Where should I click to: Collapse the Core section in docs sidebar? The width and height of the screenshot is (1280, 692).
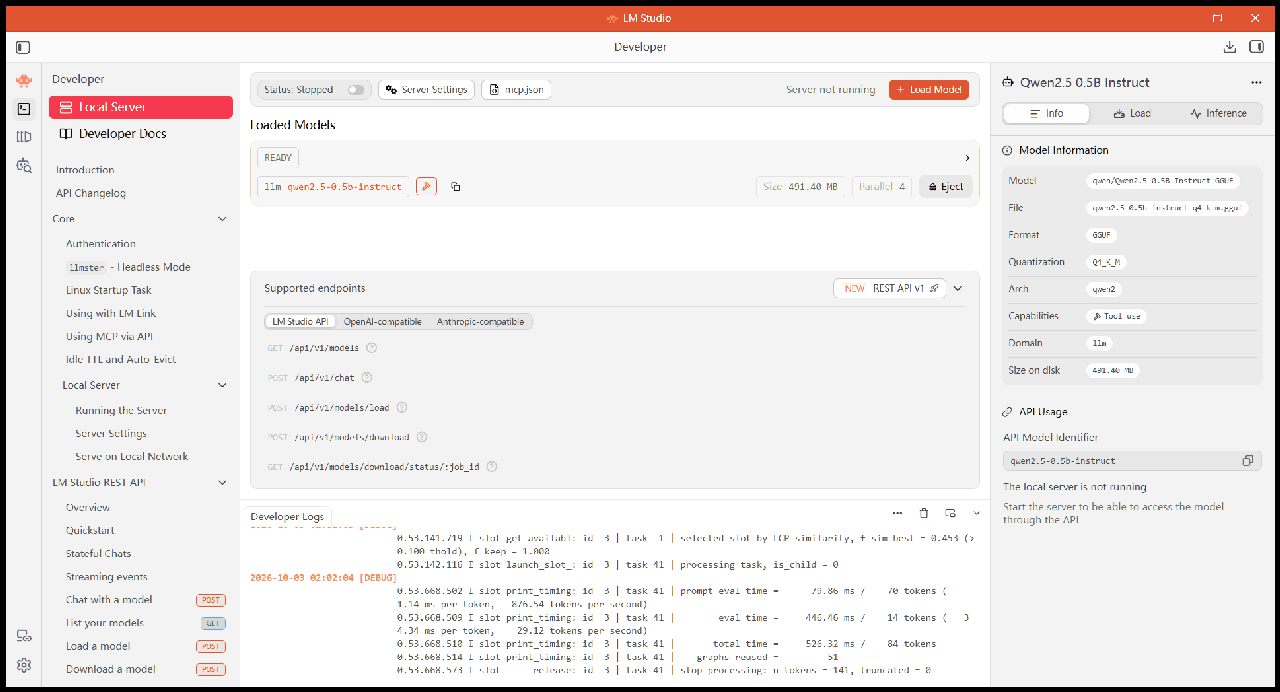(222, 219)
